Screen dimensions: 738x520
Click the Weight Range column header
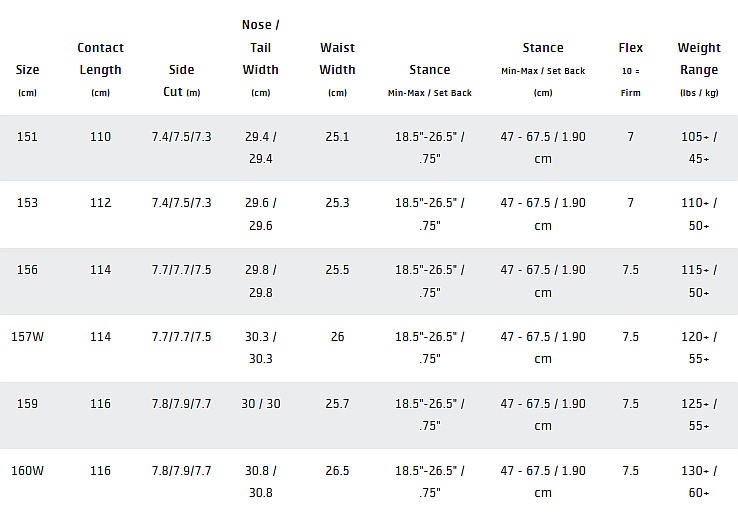pos(698,59)
